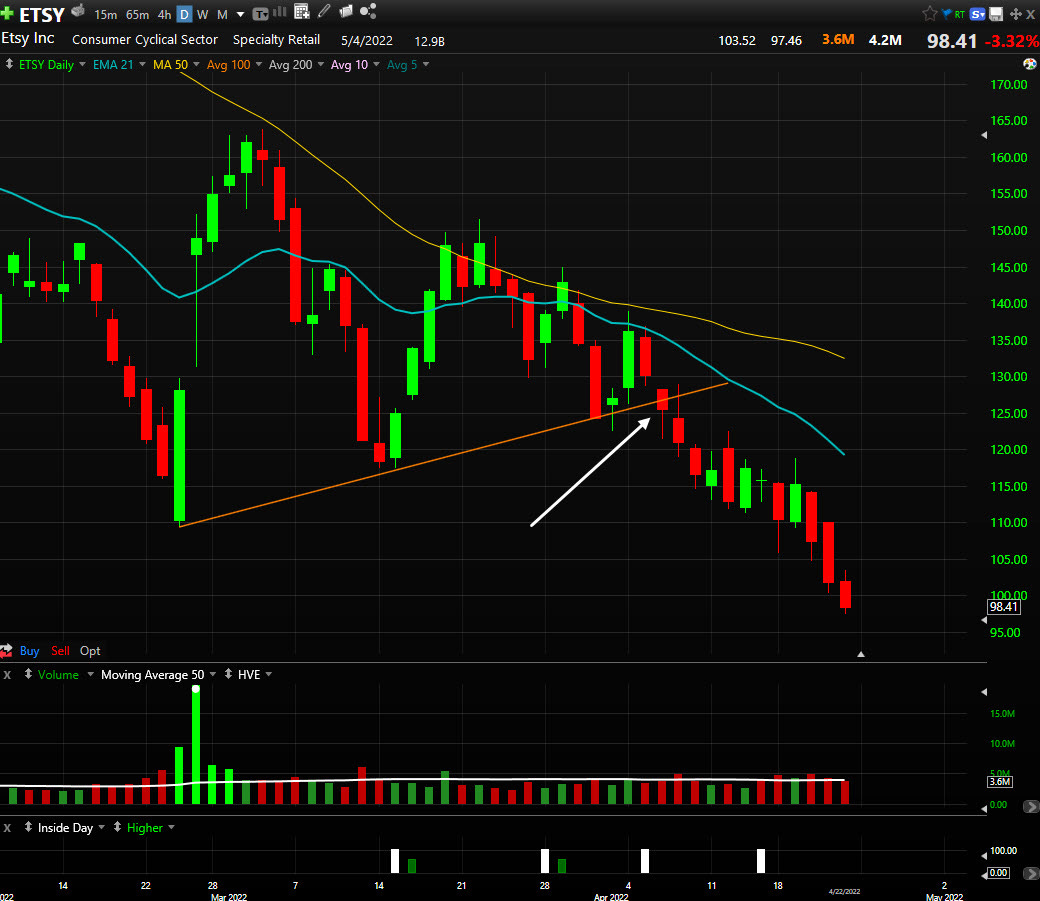Viewport: 1040px width, 901px height.
Task: Click the blue flag icon
Action: point(946,13)
